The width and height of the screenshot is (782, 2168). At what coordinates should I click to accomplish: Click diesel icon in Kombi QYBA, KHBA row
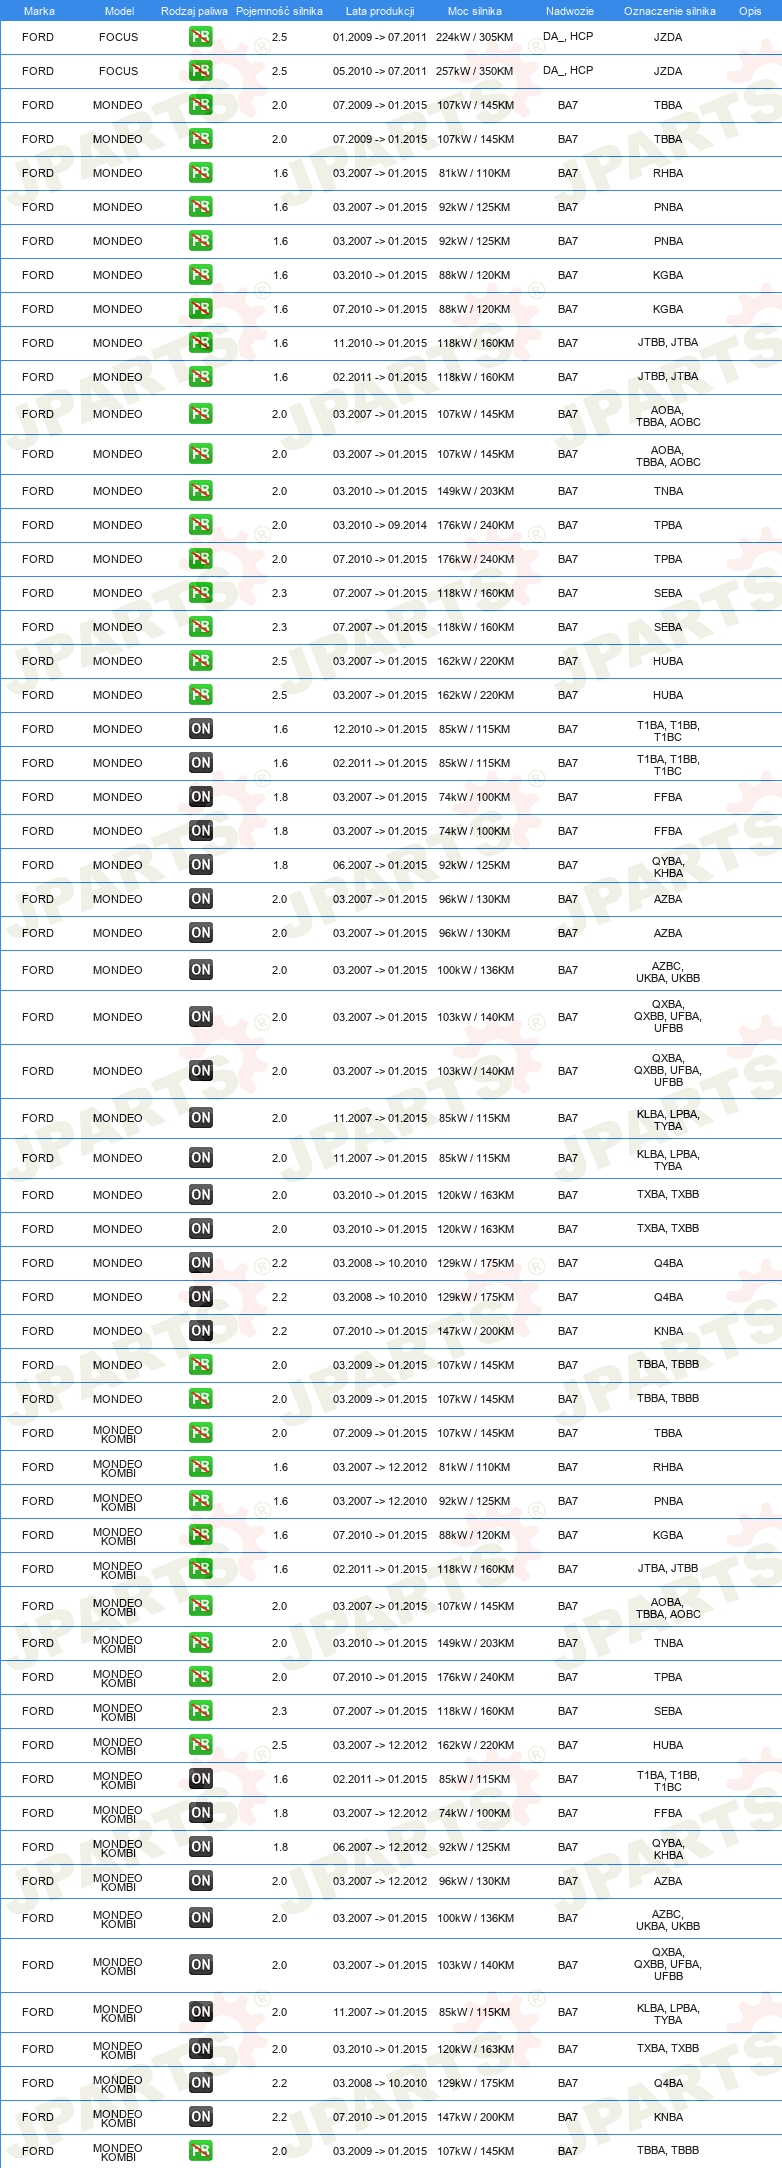click(200, 1847)
